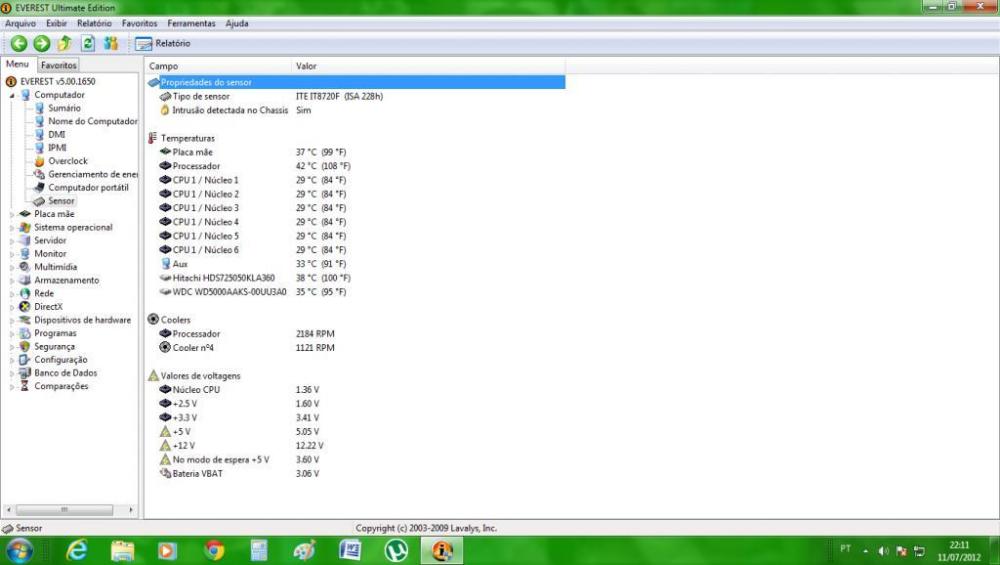Screen dimensions: 1000x565
Task: Click the green Back arrow toolbar icon
Action: point(18,43)
